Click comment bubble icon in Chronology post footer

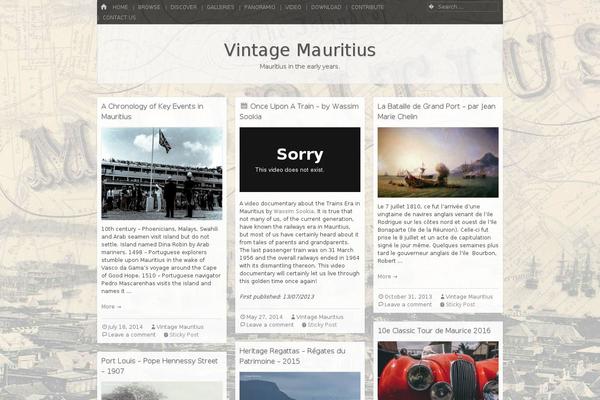click(104, 335)
